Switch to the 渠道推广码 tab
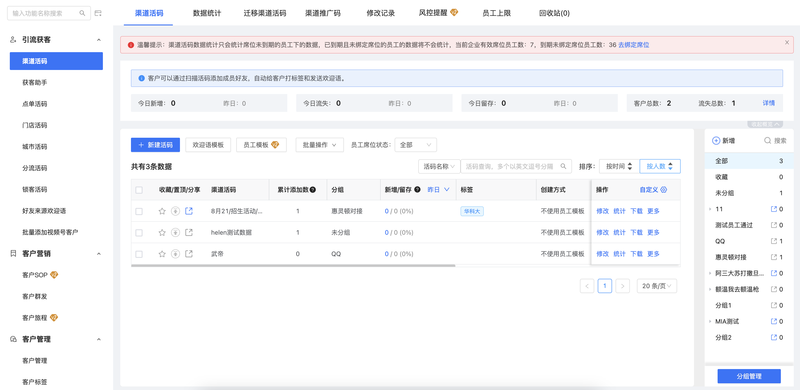 tap(322, 13)
